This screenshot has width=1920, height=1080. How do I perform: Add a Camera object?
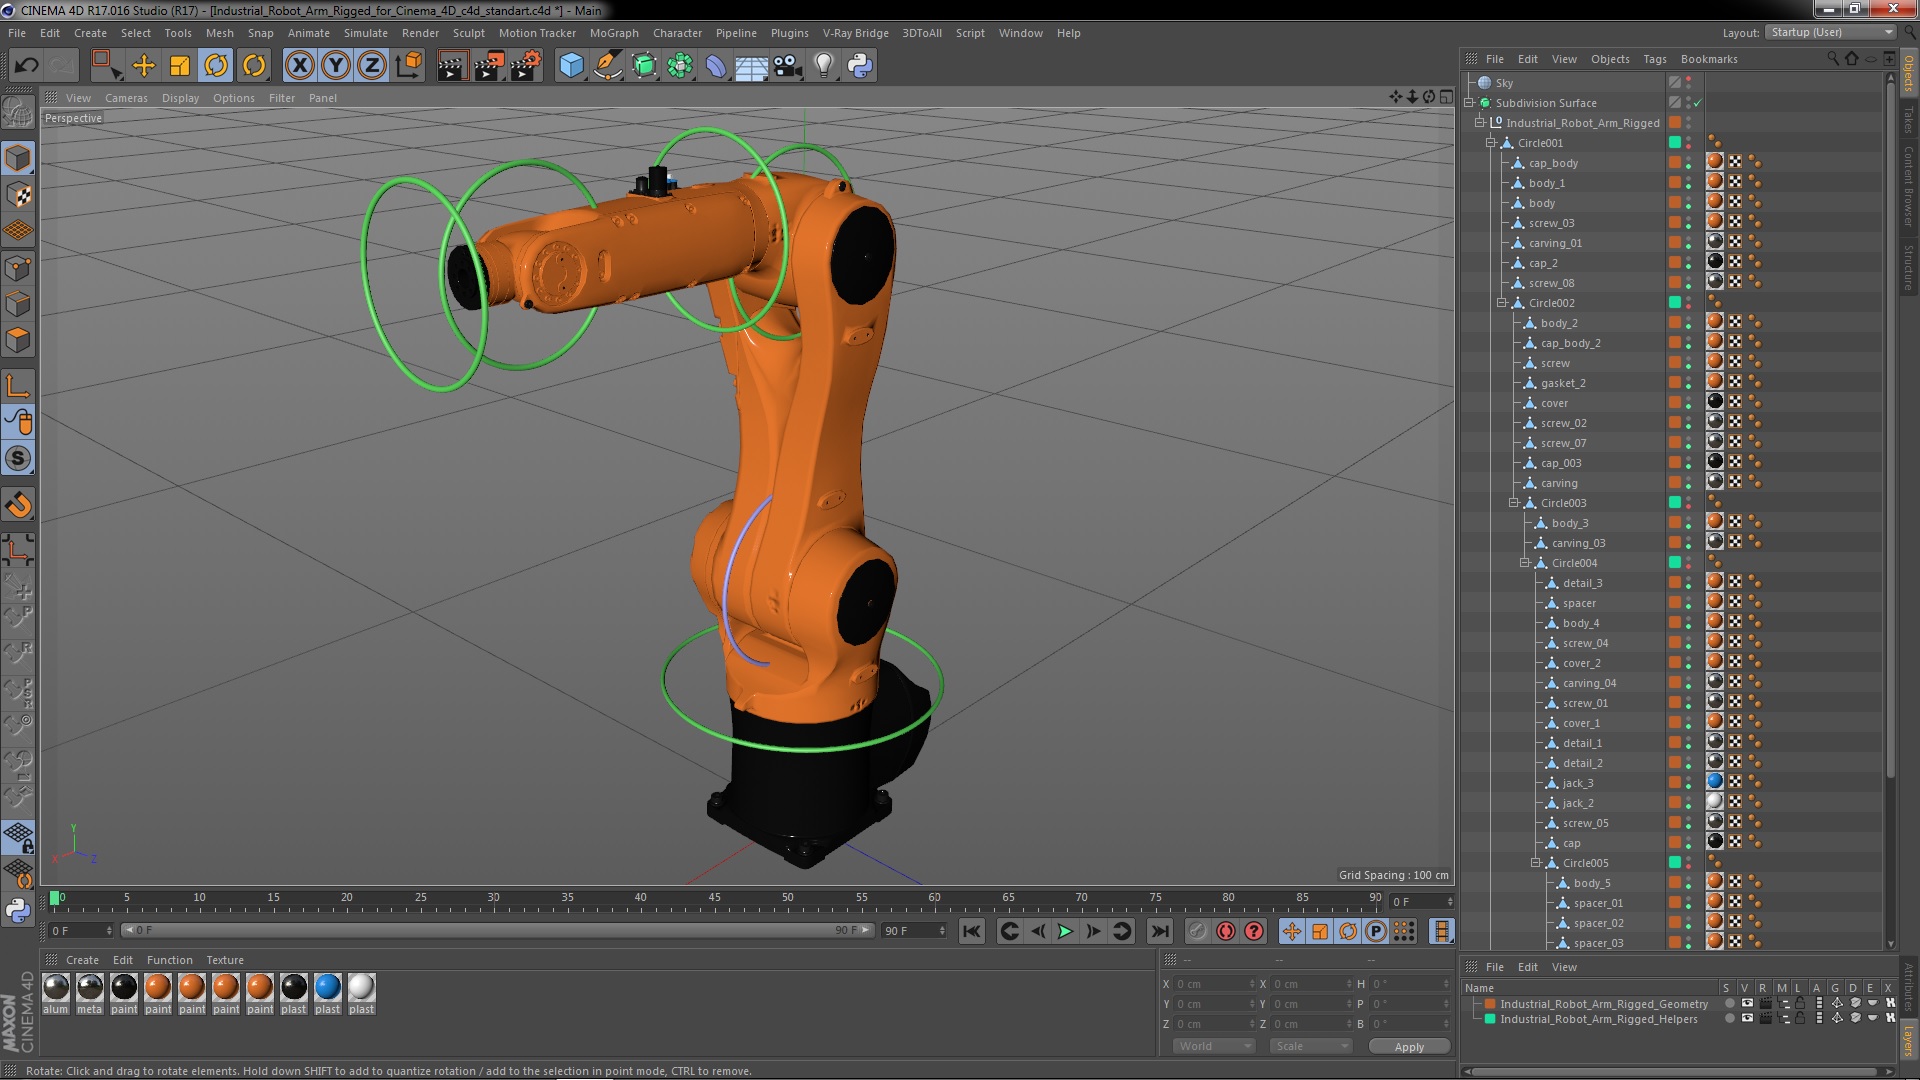tap(788, 66)
